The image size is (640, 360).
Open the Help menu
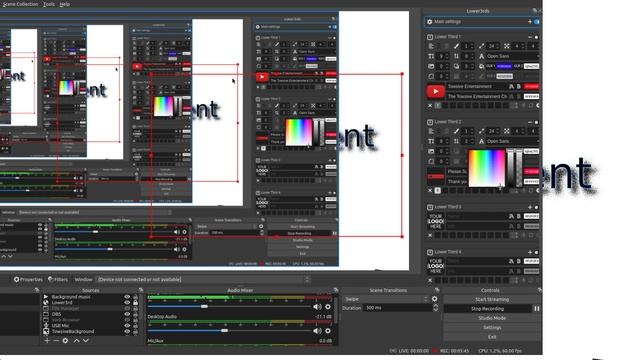point(64,4)
